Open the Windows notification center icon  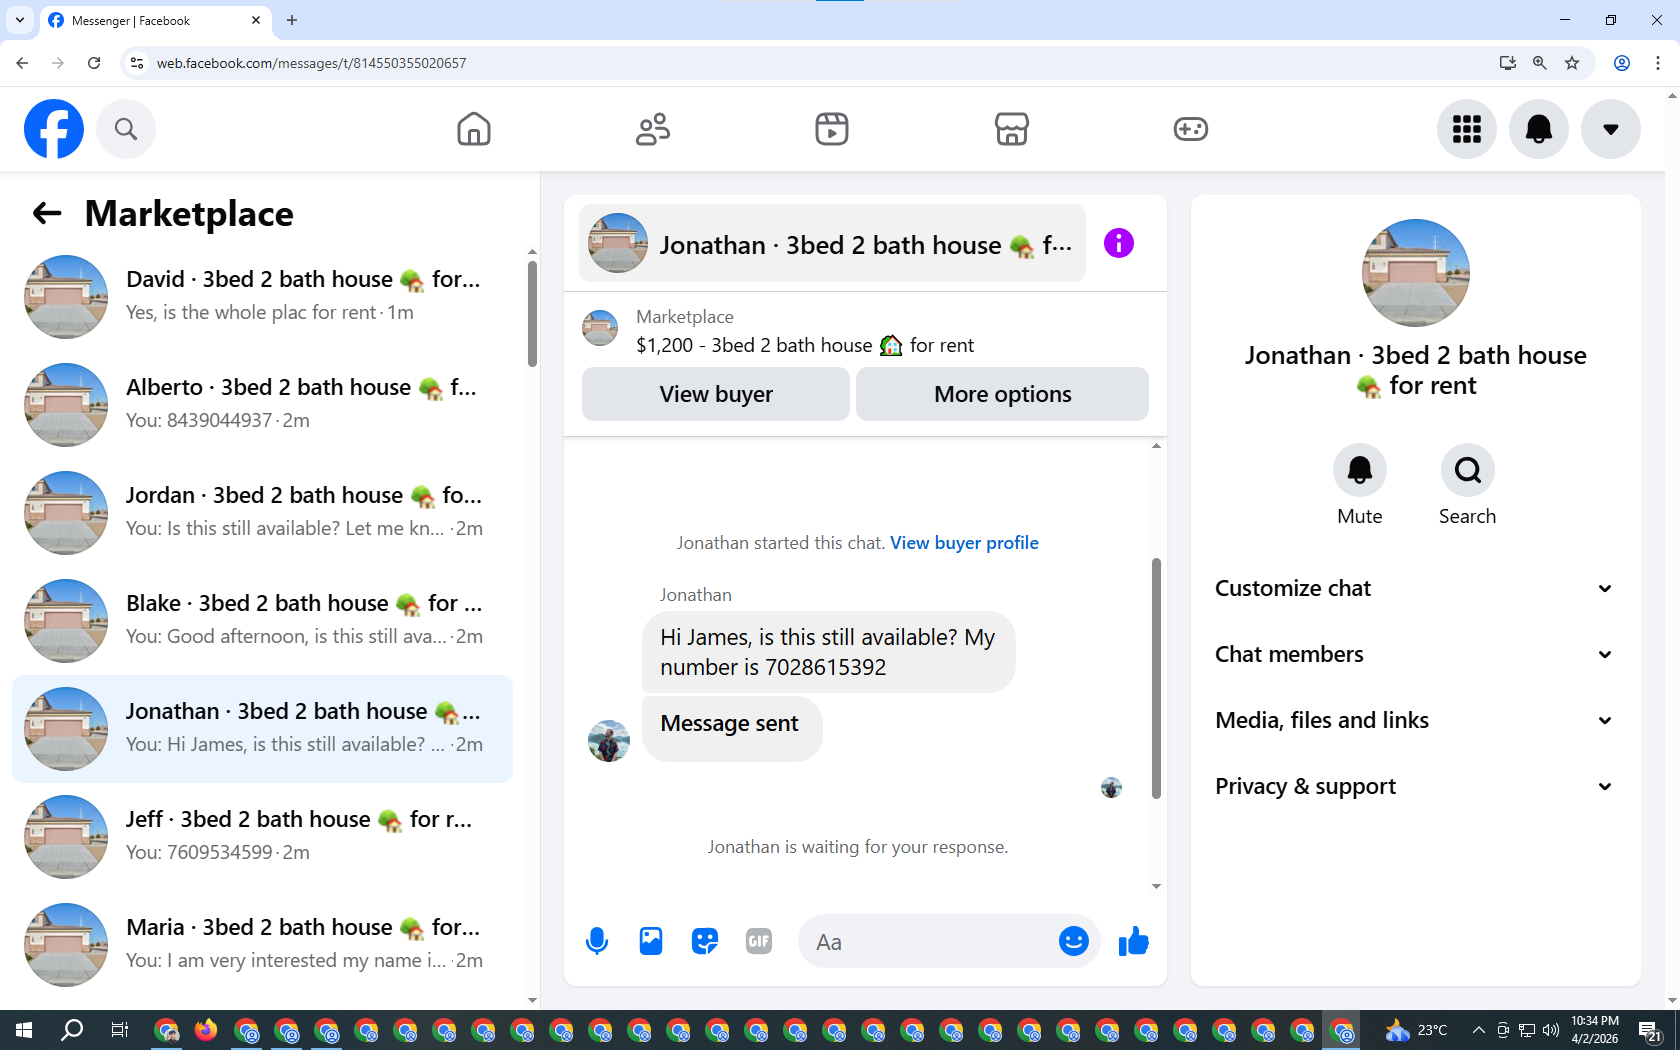pyautogui.click(x=1650, y=1030)
